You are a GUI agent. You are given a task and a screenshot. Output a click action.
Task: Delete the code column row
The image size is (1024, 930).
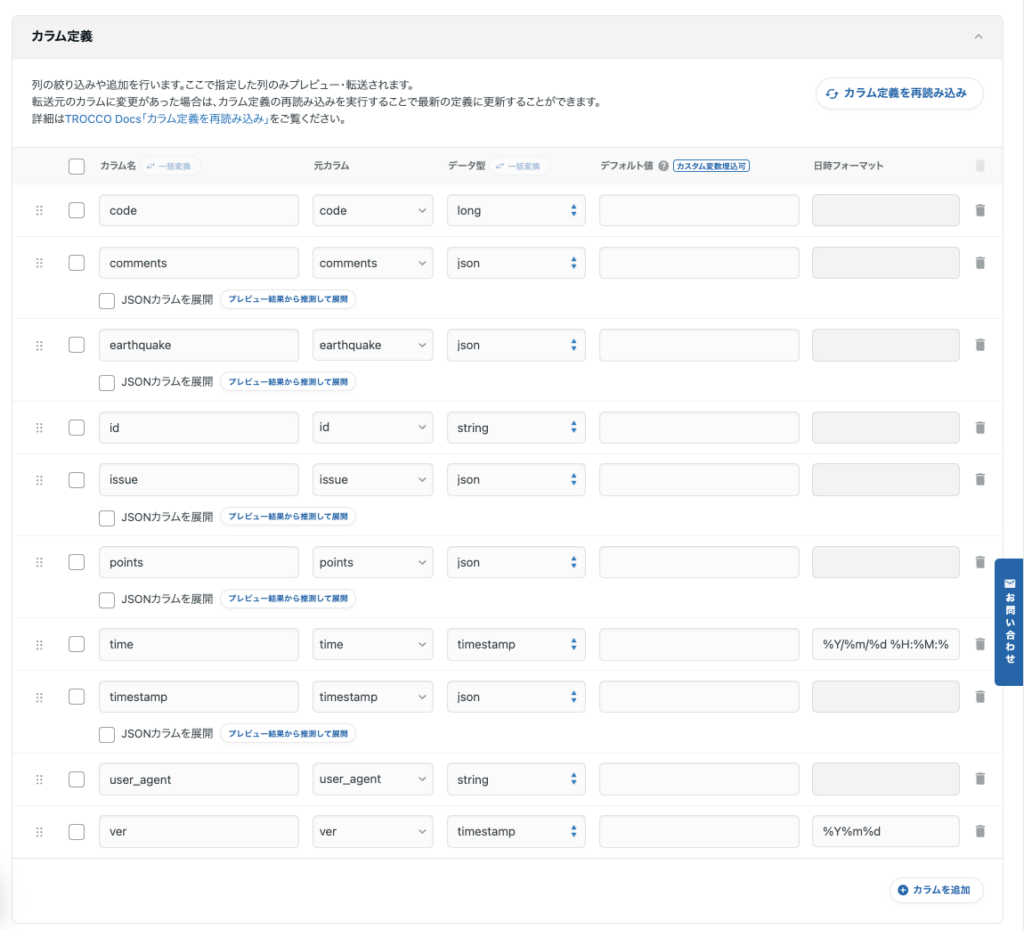point(980,211)
